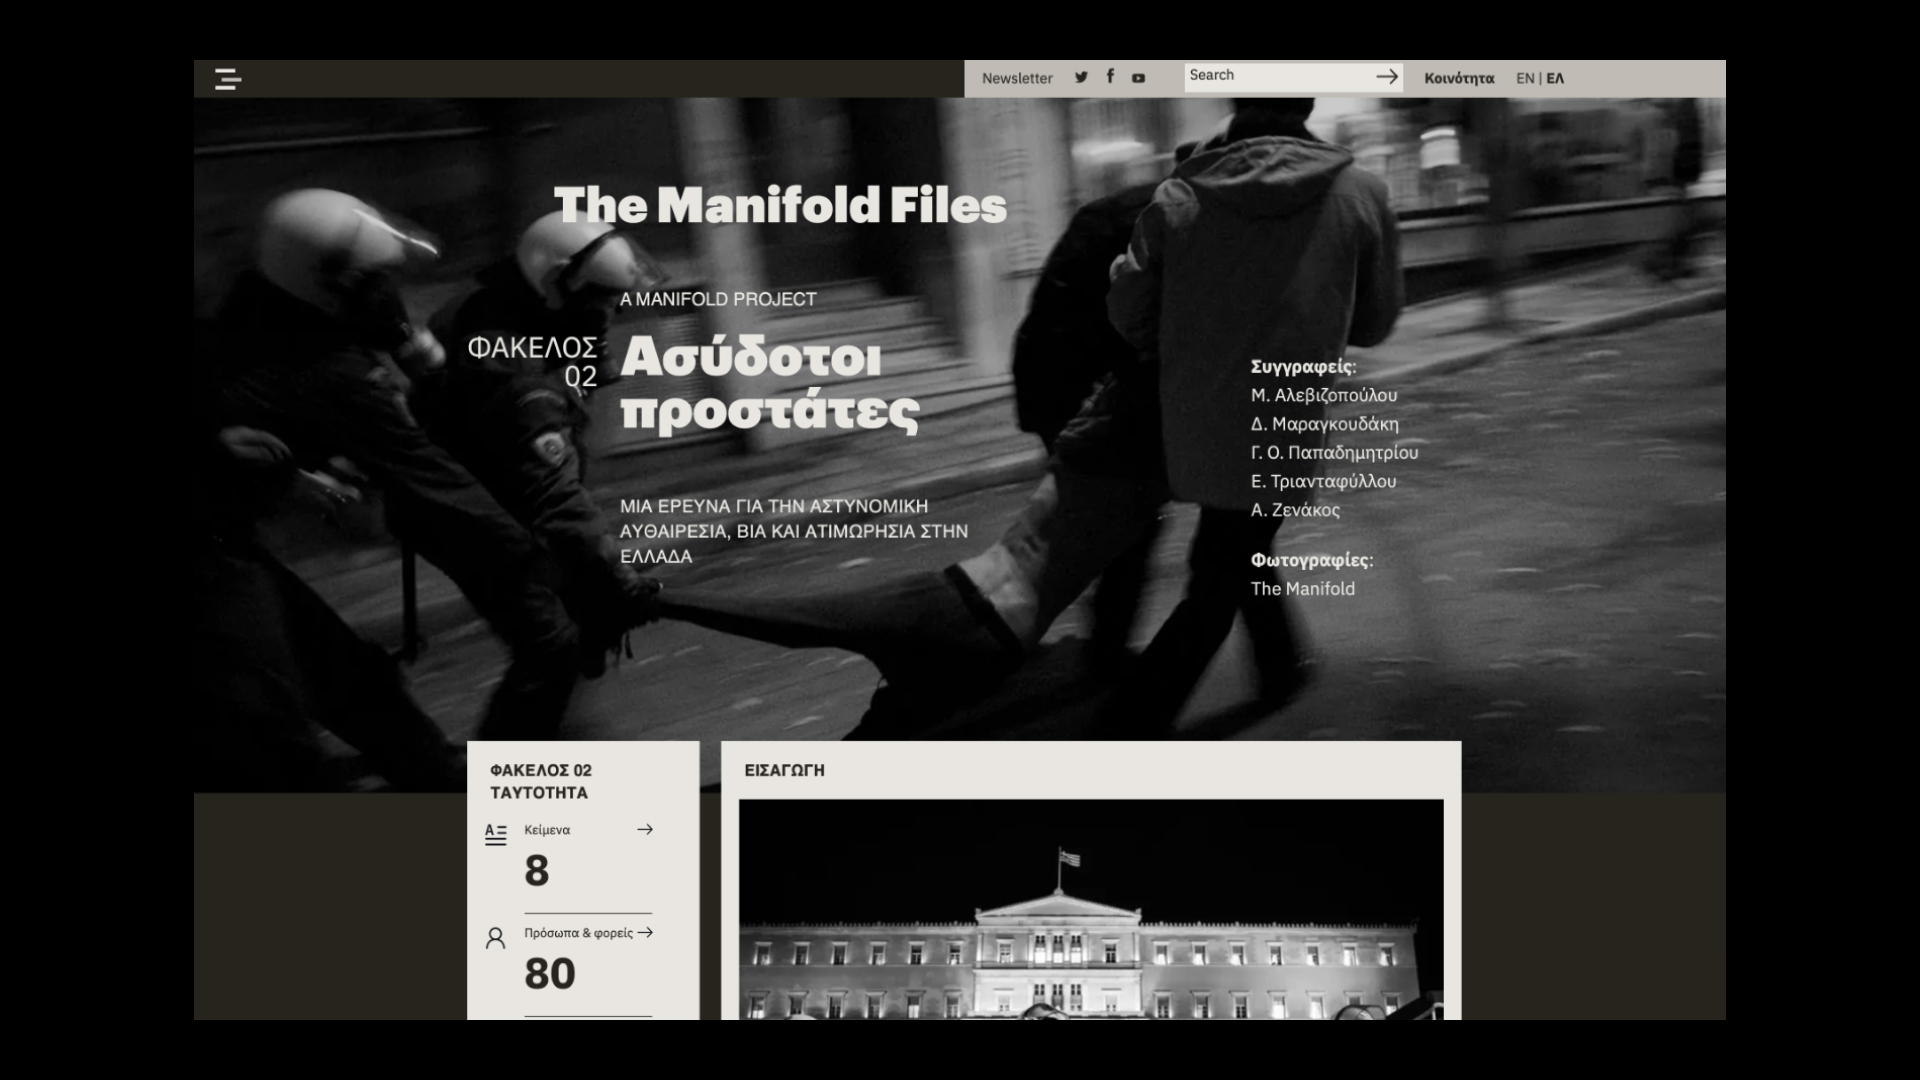Open the Κείμενα link
The width and height of the screenshot is (1920, 1080).
547,830
